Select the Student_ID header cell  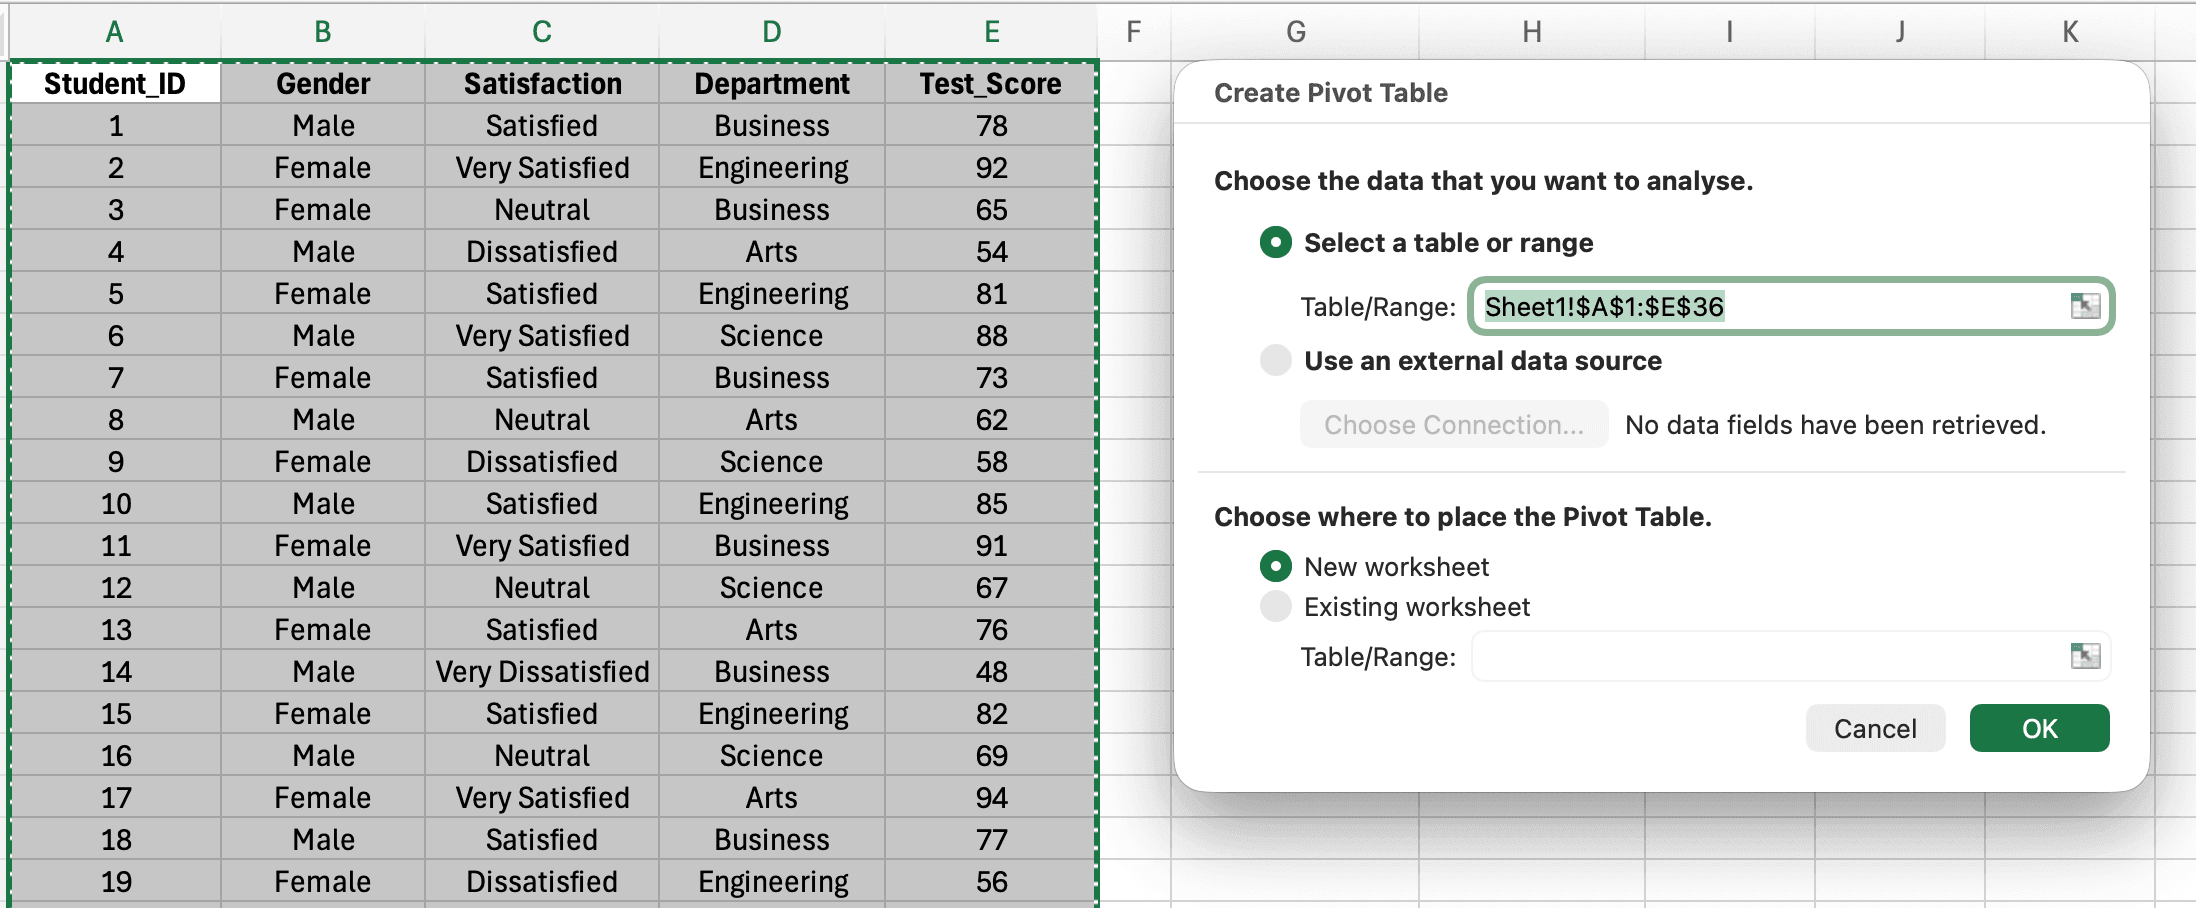pos(114,84)
